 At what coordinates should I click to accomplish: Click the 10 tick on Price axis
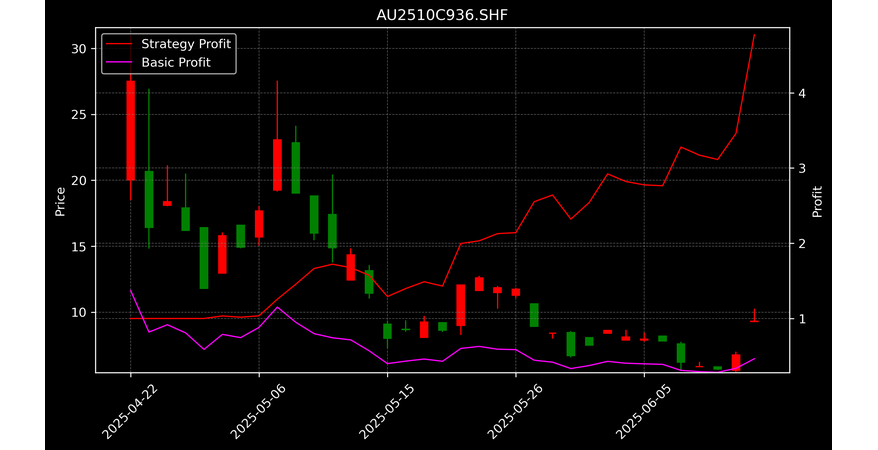point(79,312)
